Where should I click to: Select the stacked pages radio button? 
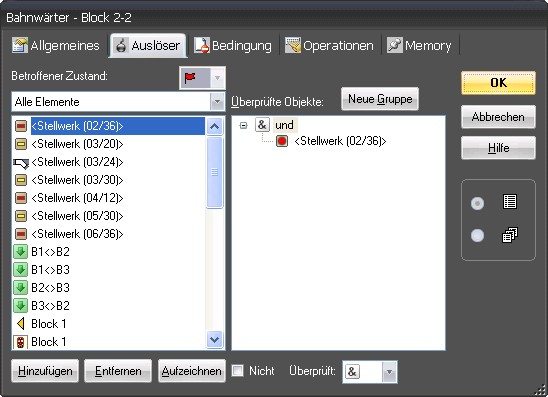pos(477,235)
